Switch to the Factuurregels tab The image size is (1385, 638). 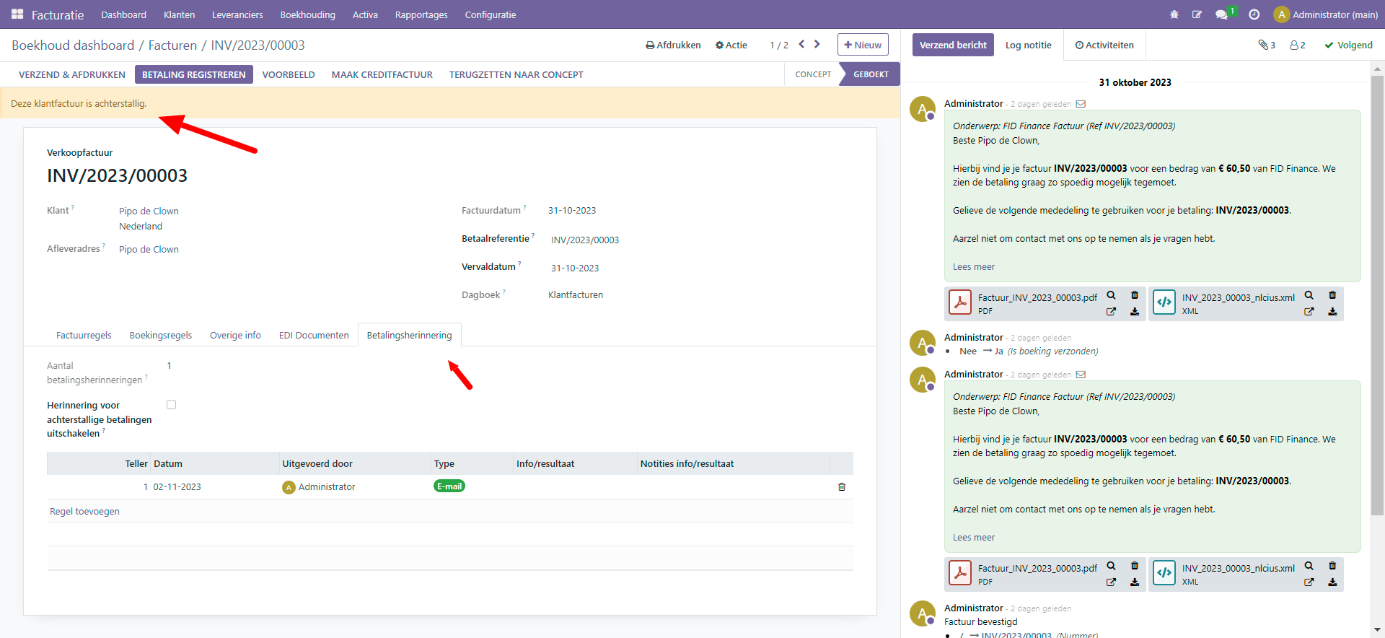pyautogui.click(x=84, y=335)
